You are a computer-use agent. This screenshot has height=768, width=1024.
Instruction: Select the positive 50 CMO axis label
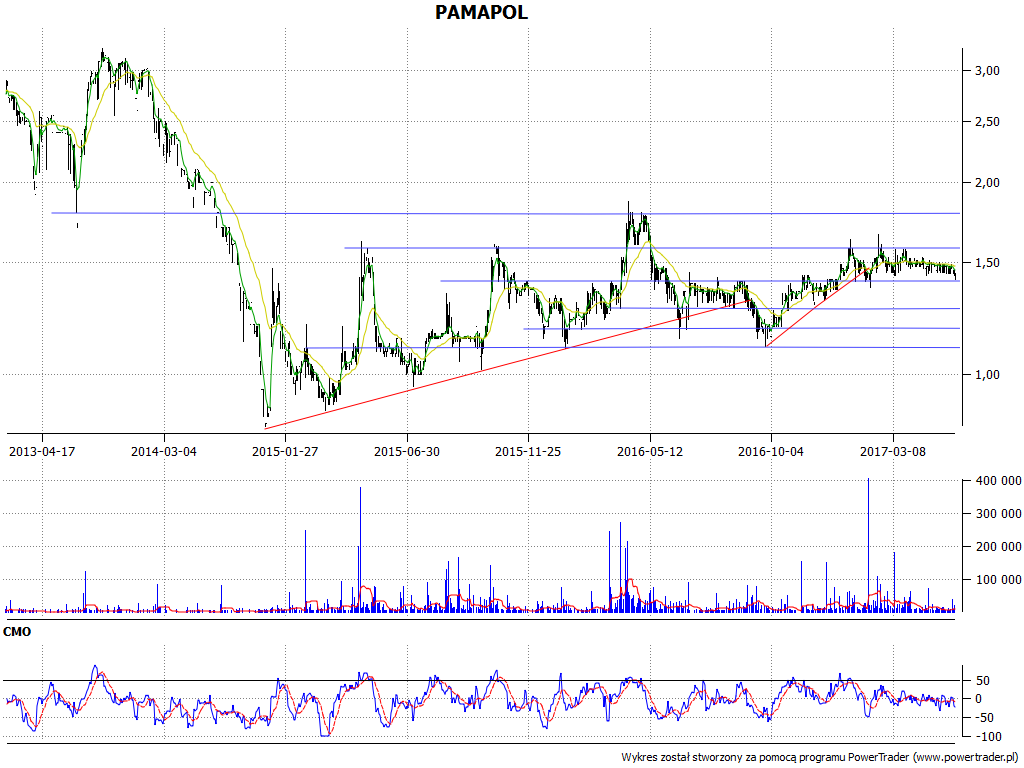click(983, 681)
